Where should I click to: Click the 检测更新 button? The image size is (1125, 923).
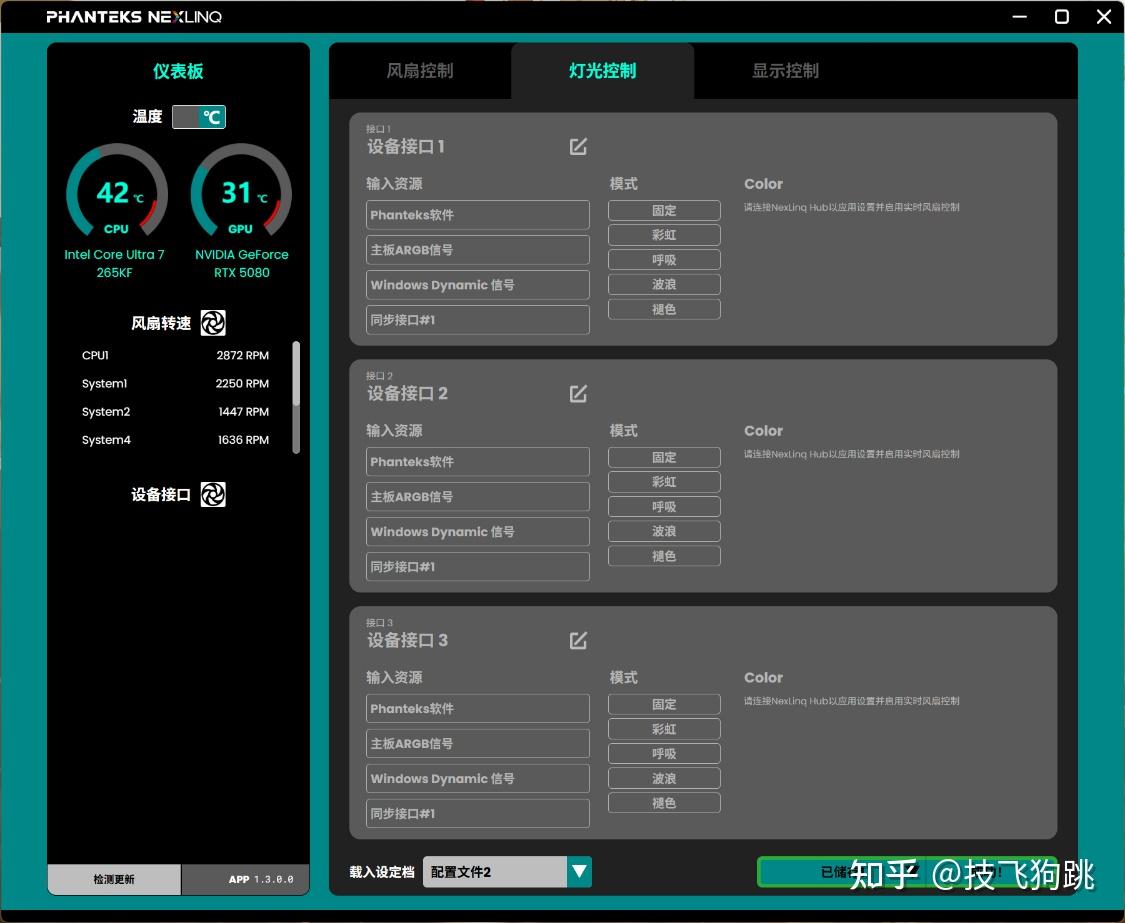[x=114, y=879]
